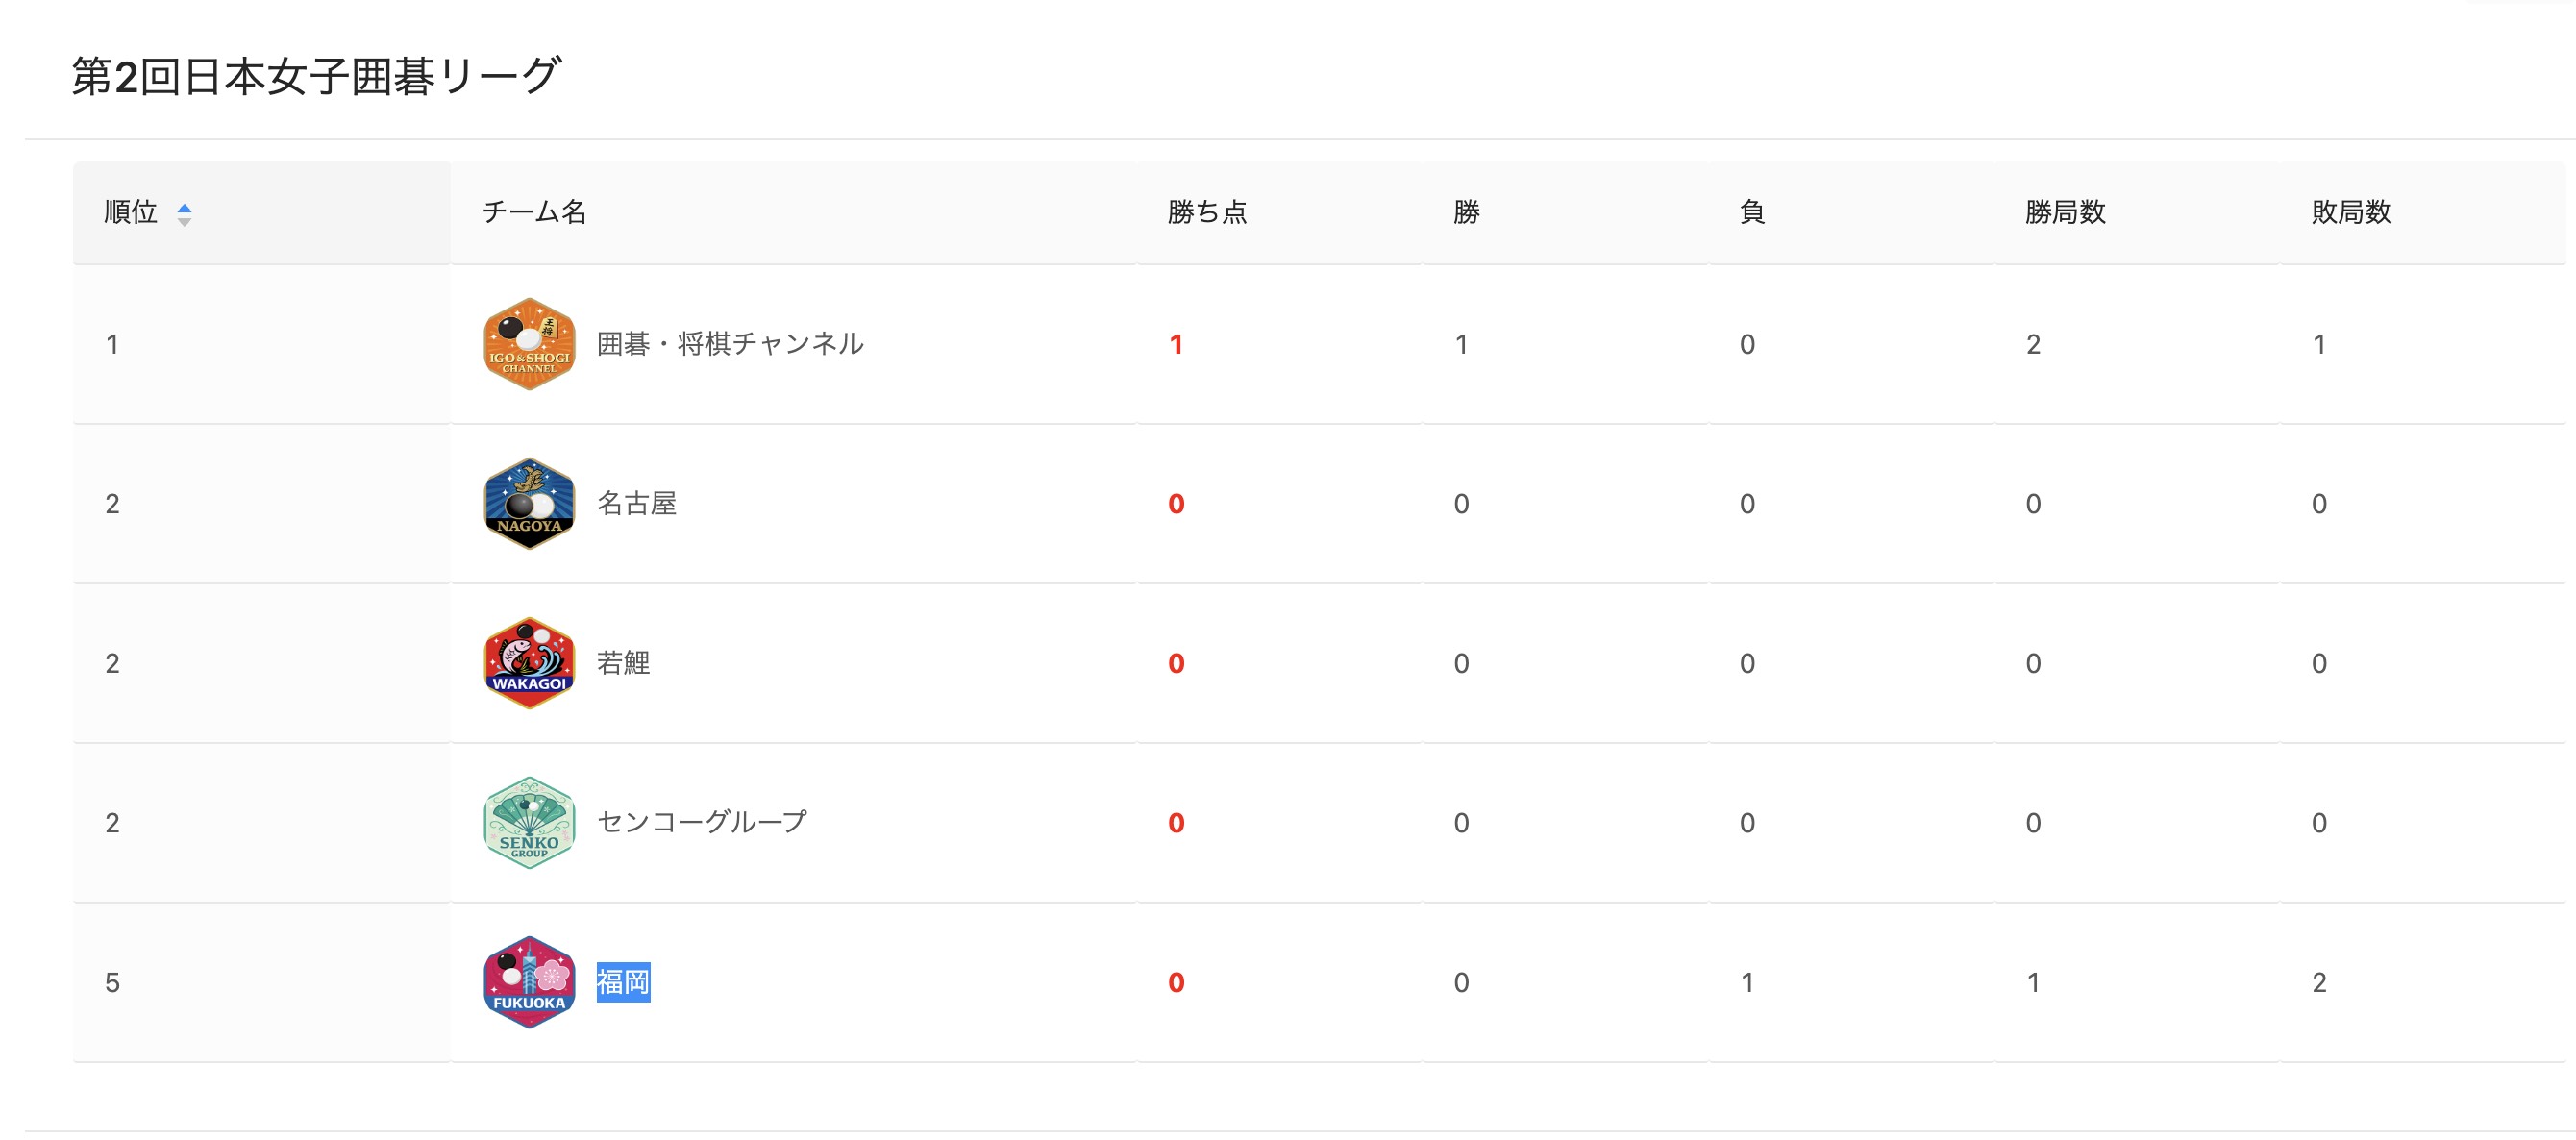The height and width of the screenshot is (1140, 2576).
Task: Sort by the 順位 sort arrows
Action: coord(184,214)
